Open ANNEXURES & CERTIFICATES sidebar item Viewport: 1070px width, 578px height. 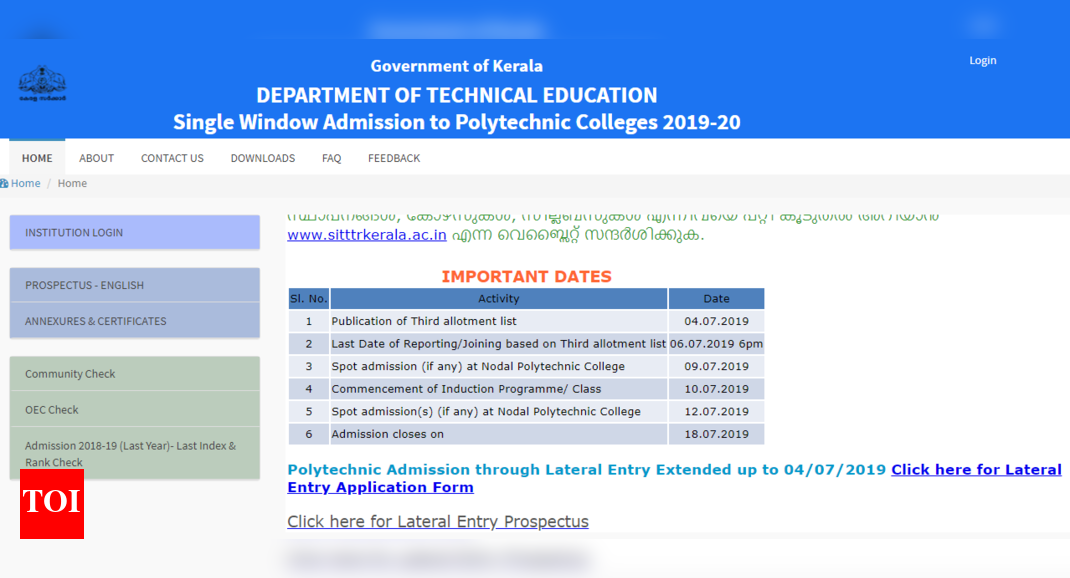coord(134,321)
